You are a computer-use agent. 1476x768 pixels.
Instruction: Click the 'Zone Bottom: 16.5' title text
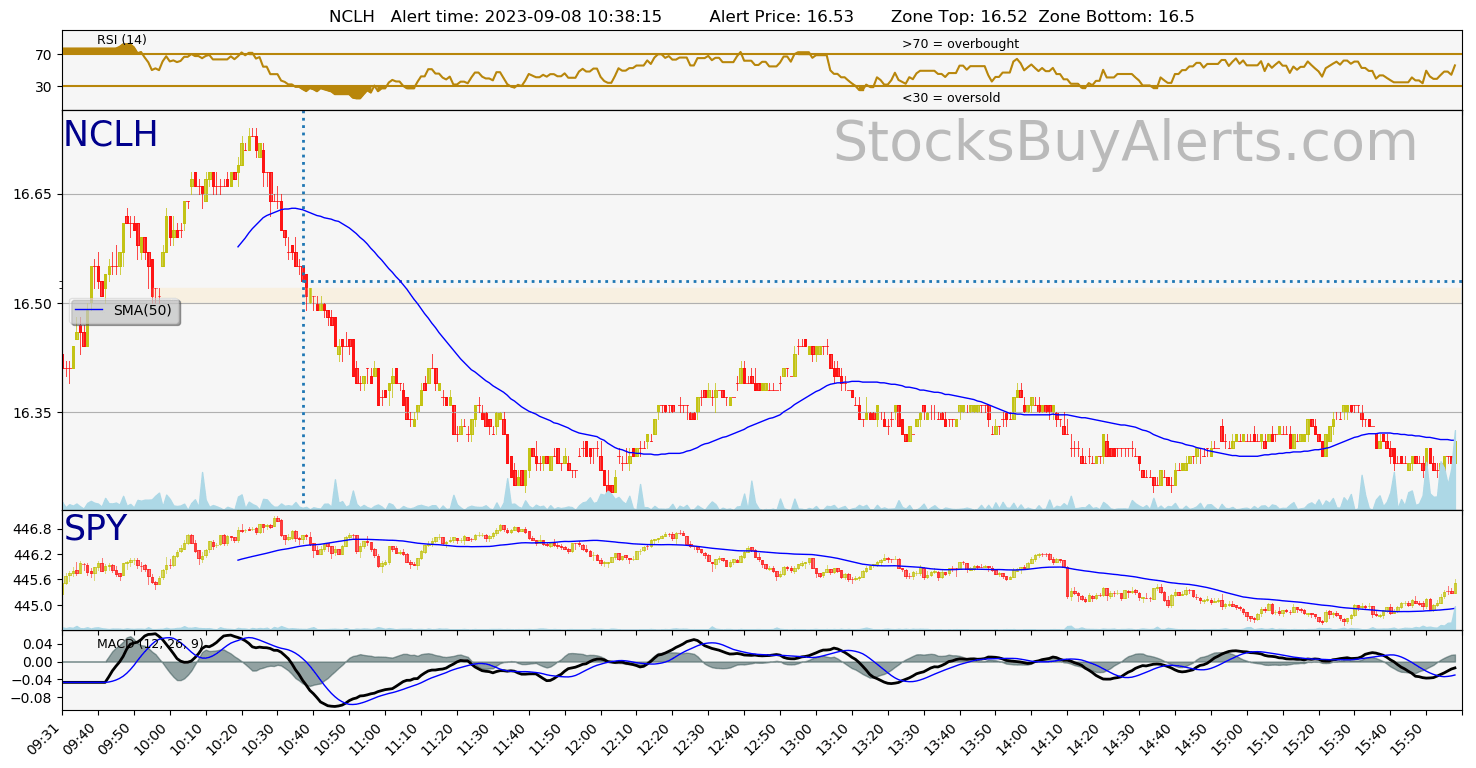[1116, 16]
